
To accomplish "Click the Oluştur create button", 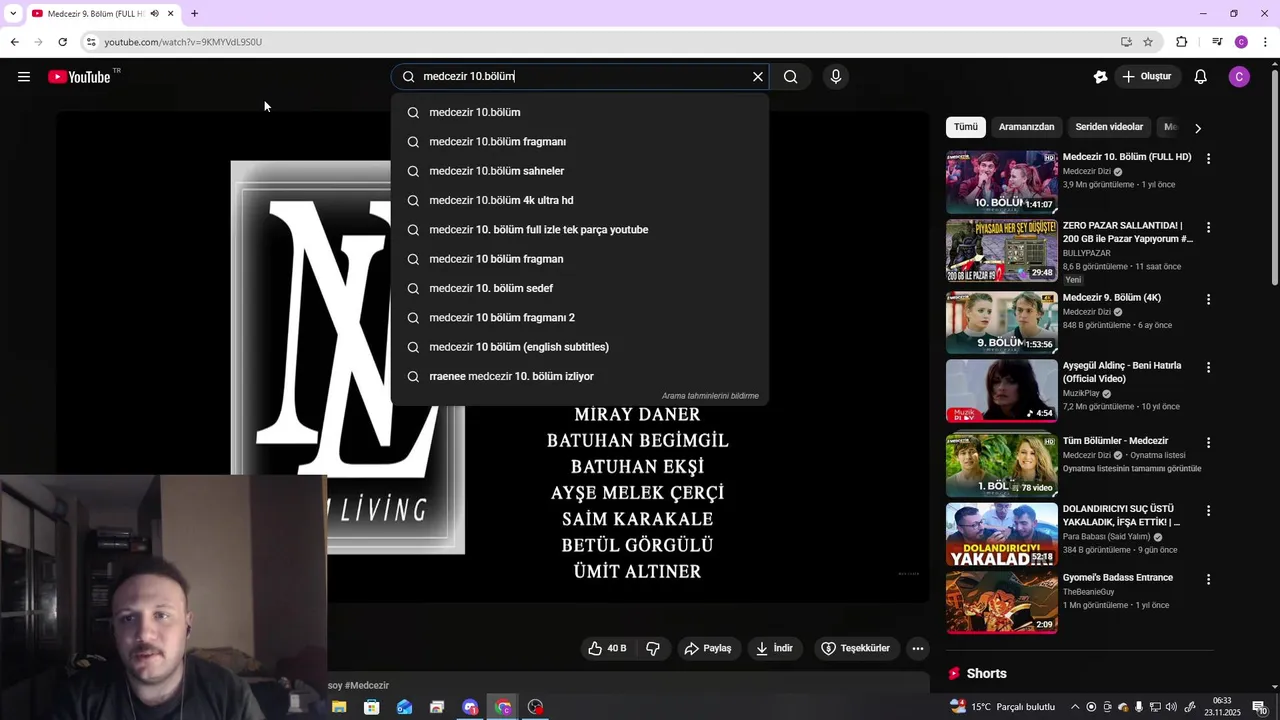I will [x=1146, y=77].
